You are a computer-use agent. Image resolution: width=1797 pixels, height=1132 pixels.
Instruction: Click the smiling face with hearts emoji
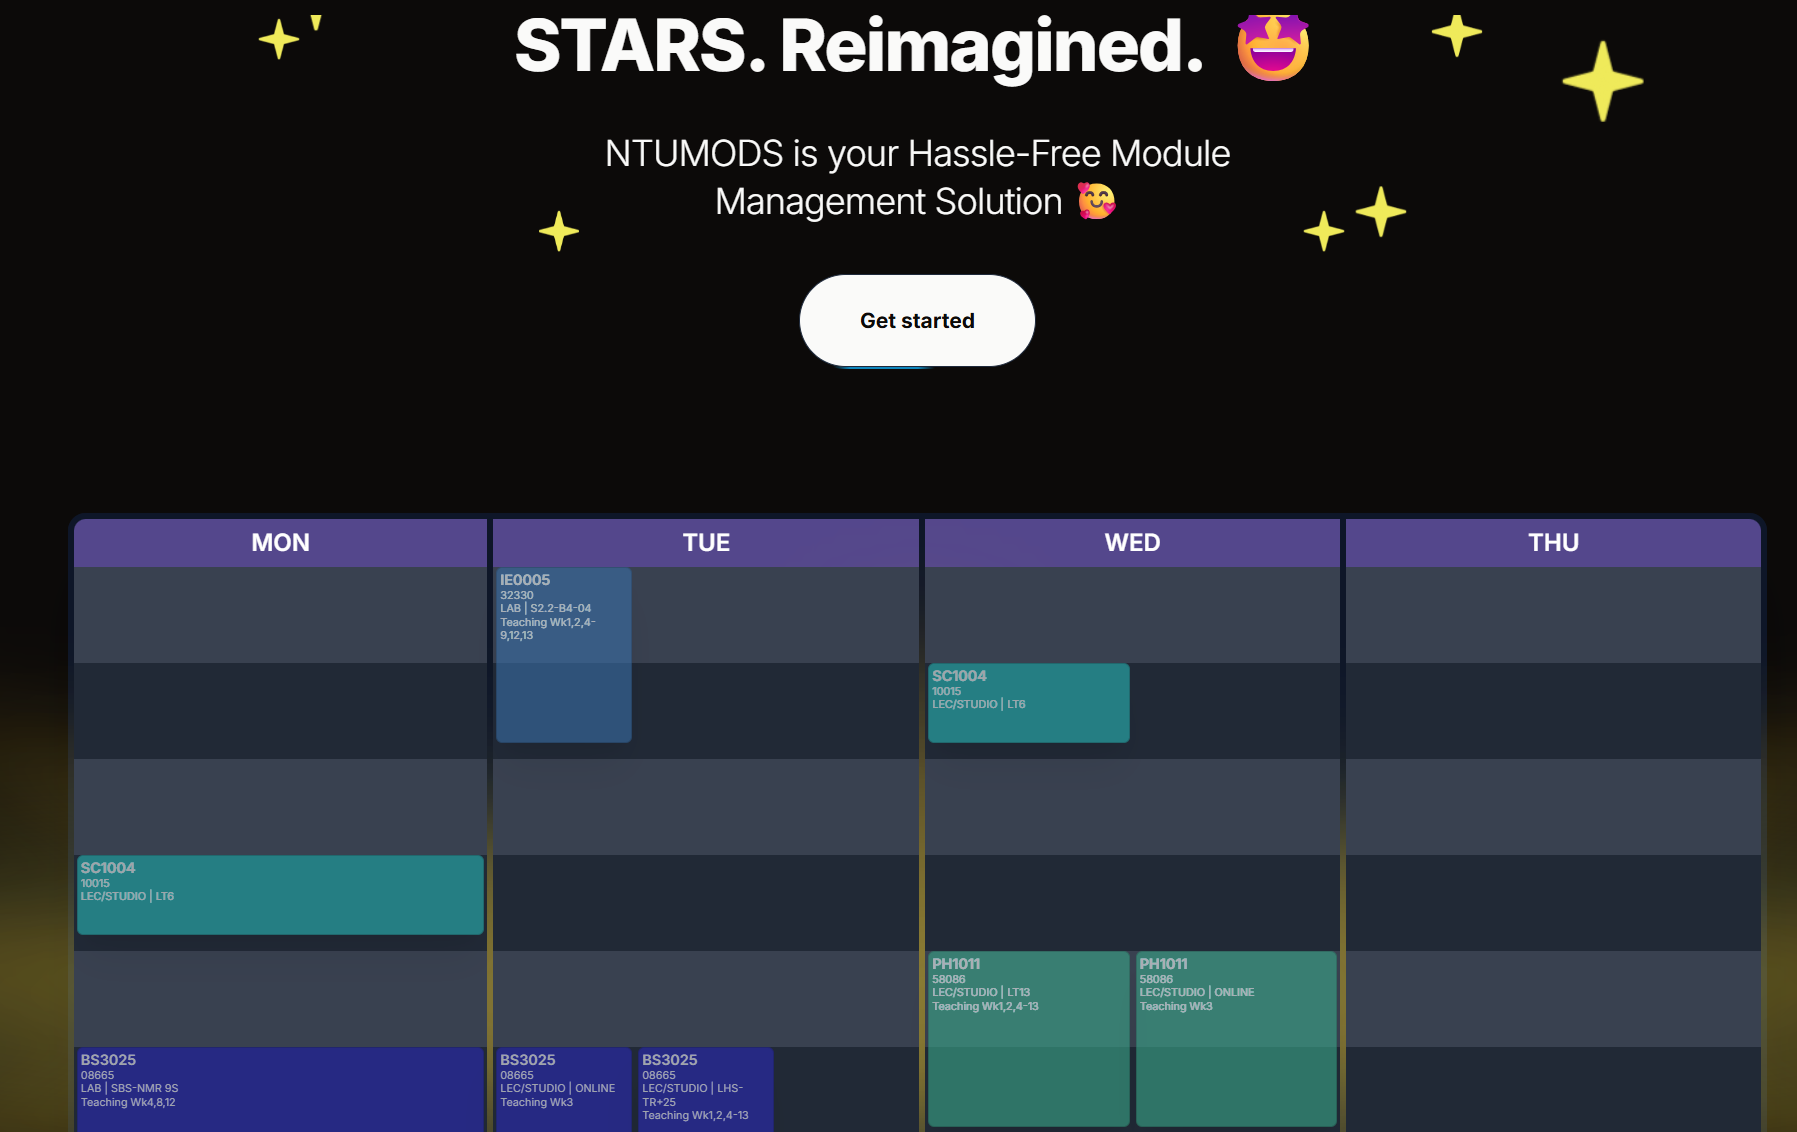[x=1096, y=201]
